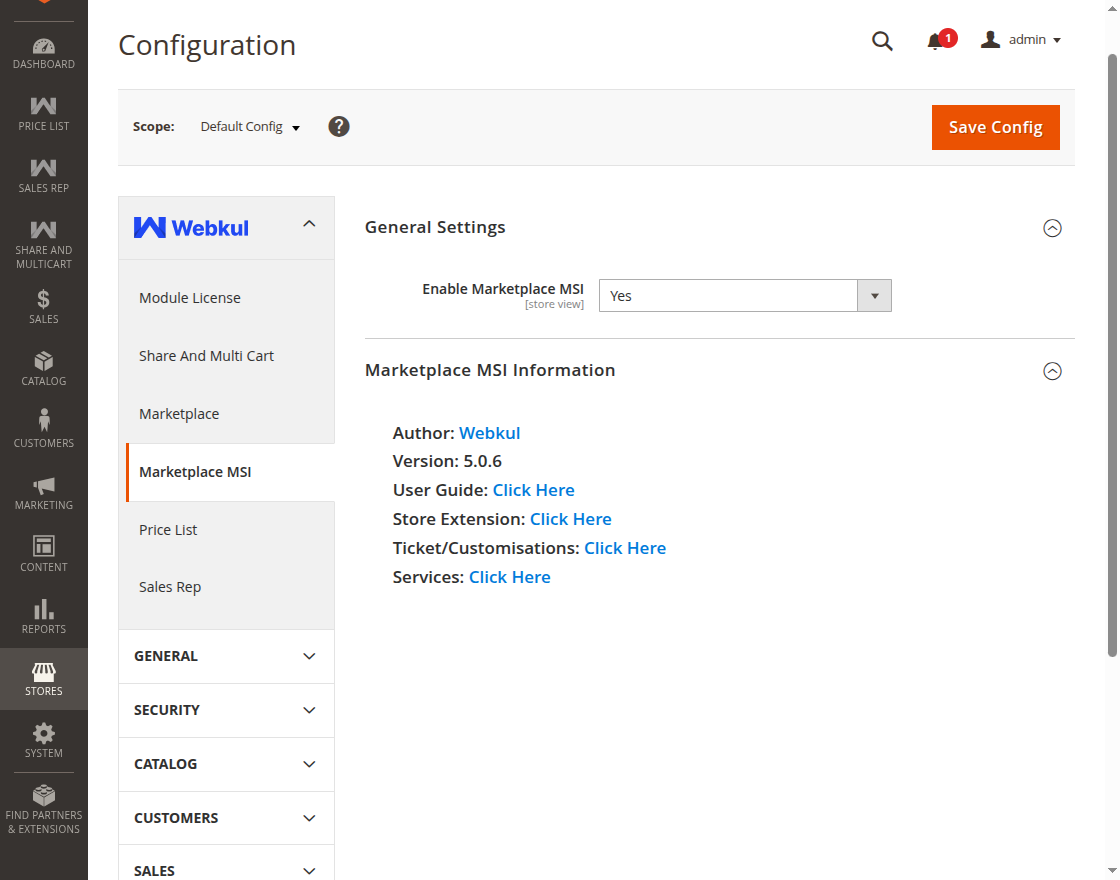Expand the CATALOG configuration group
1120x880 pixels.
pos(226,764)
